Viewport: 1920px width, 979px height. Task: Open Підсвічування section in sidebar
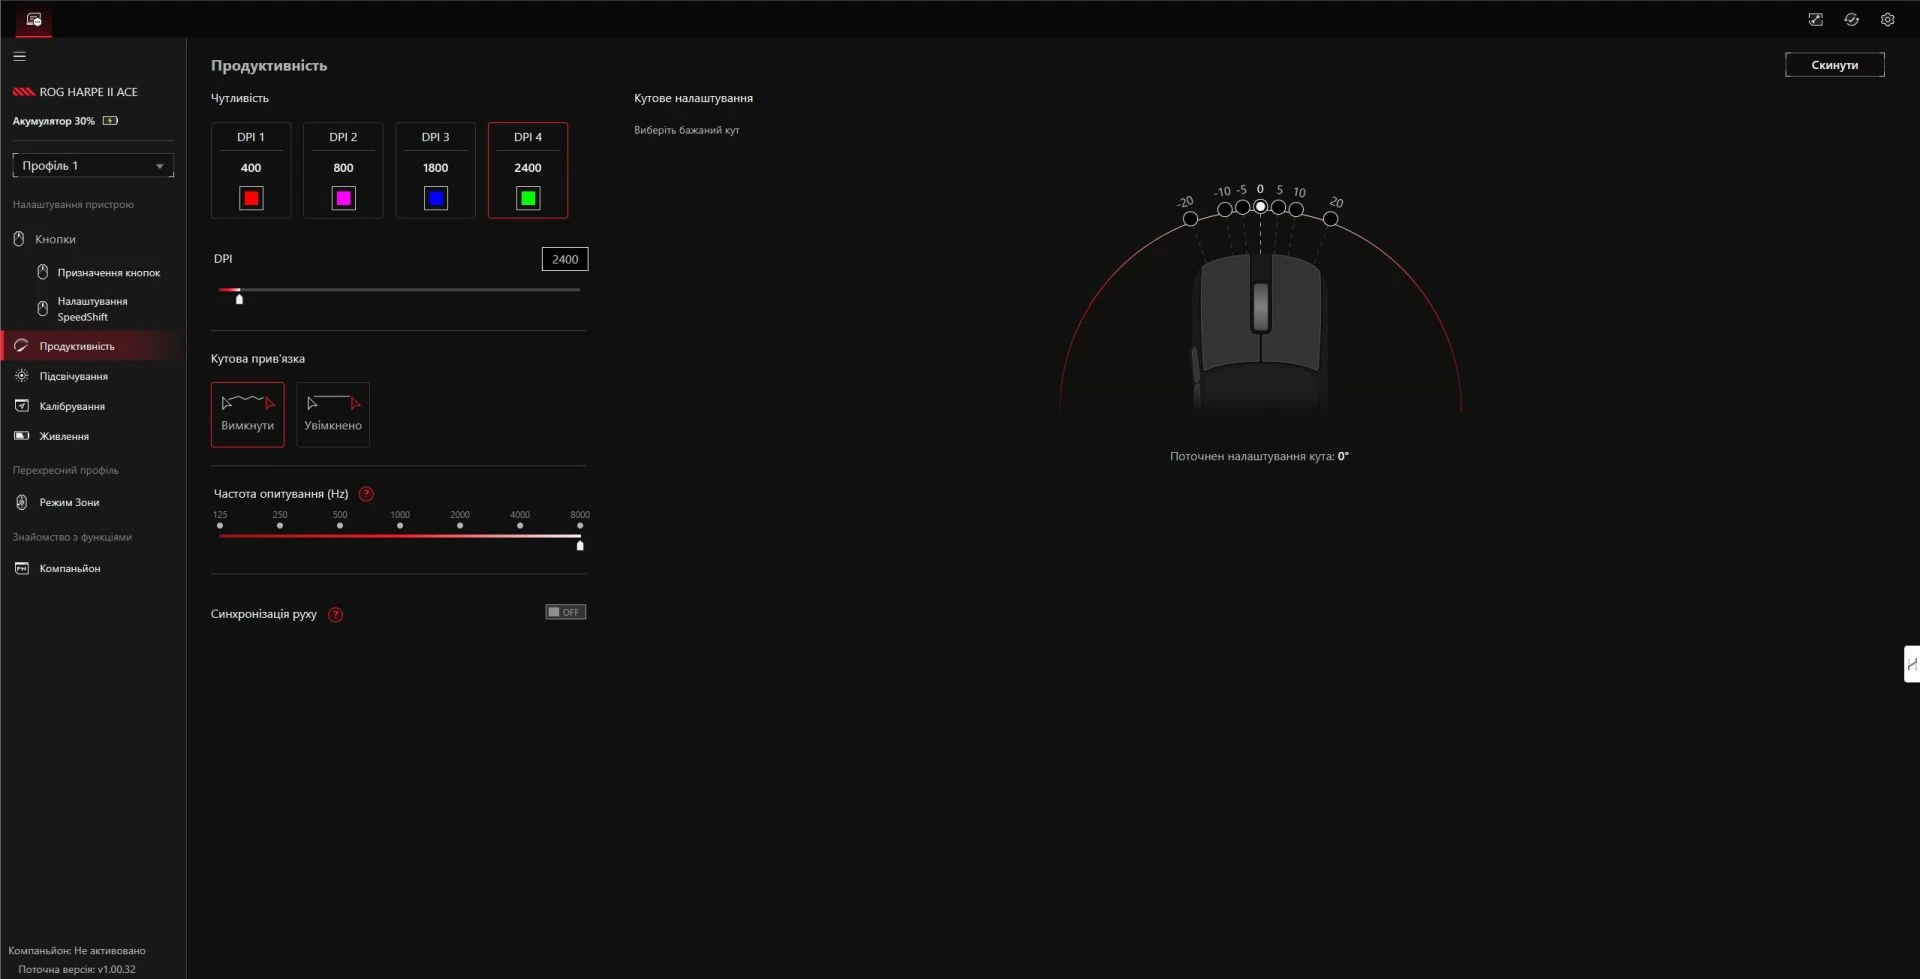click(x=73, y=377)
